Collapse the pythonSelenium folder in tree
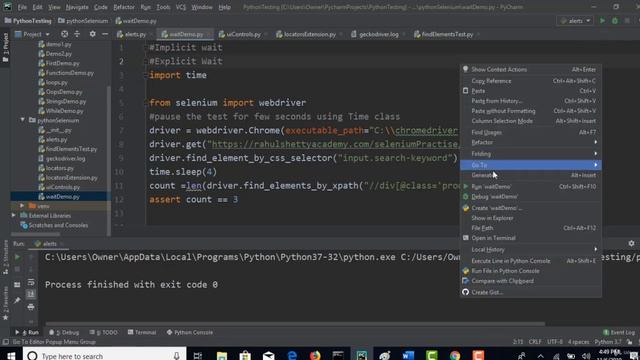 coord(22,120)
